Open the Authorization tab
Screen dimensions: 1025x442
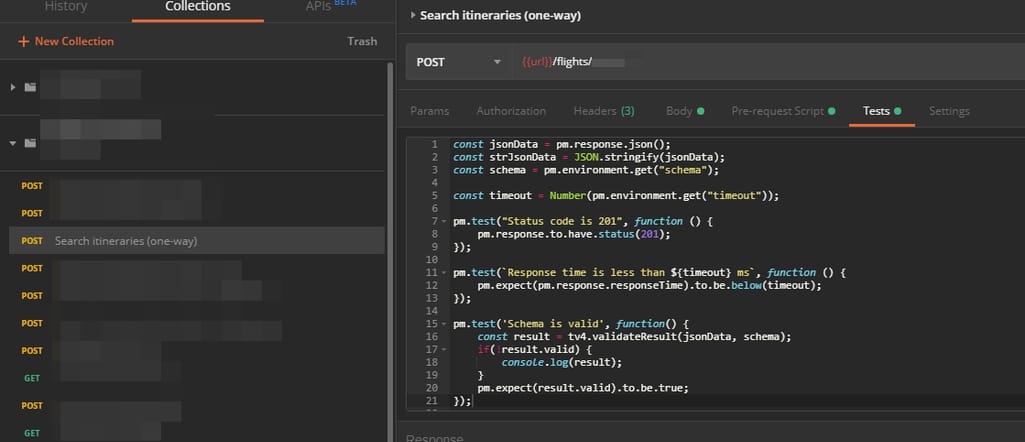(x=511, y=111)
